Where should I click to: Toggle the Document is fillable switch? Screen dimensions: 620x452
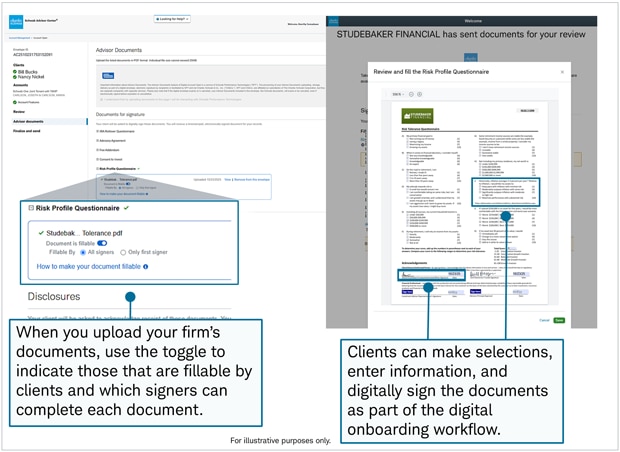coord(102,242)
